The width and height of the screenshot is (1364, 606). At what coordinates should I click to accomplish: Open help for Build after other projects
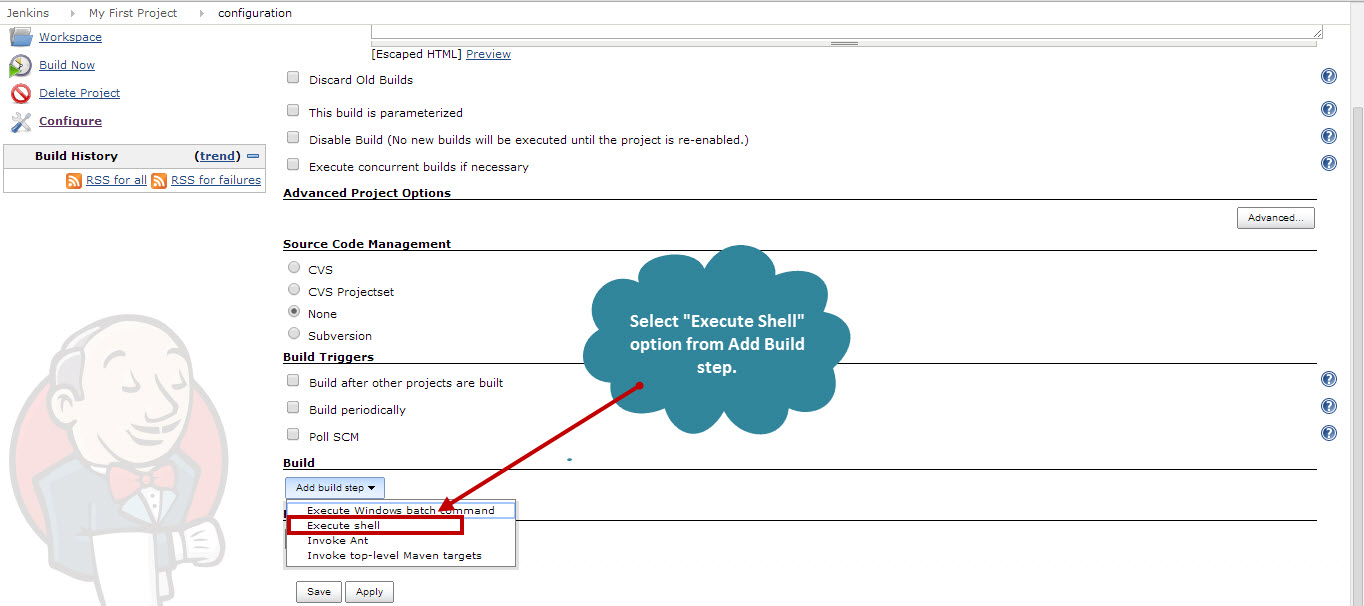[1329, 379]
